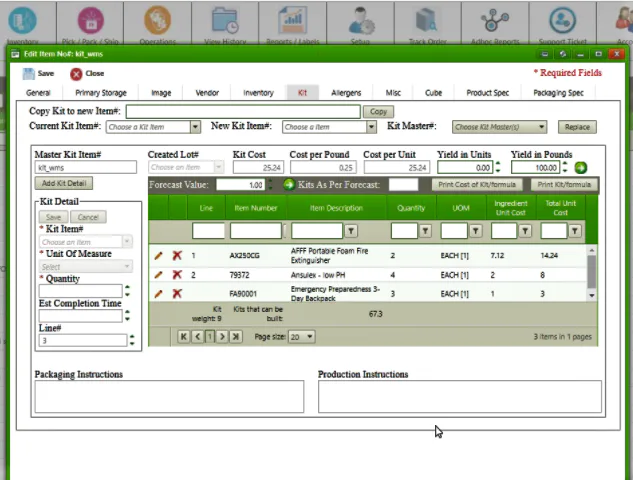Click green arrow before Kits As Per Forecast
633x480 pixels.
pos(289,185)
